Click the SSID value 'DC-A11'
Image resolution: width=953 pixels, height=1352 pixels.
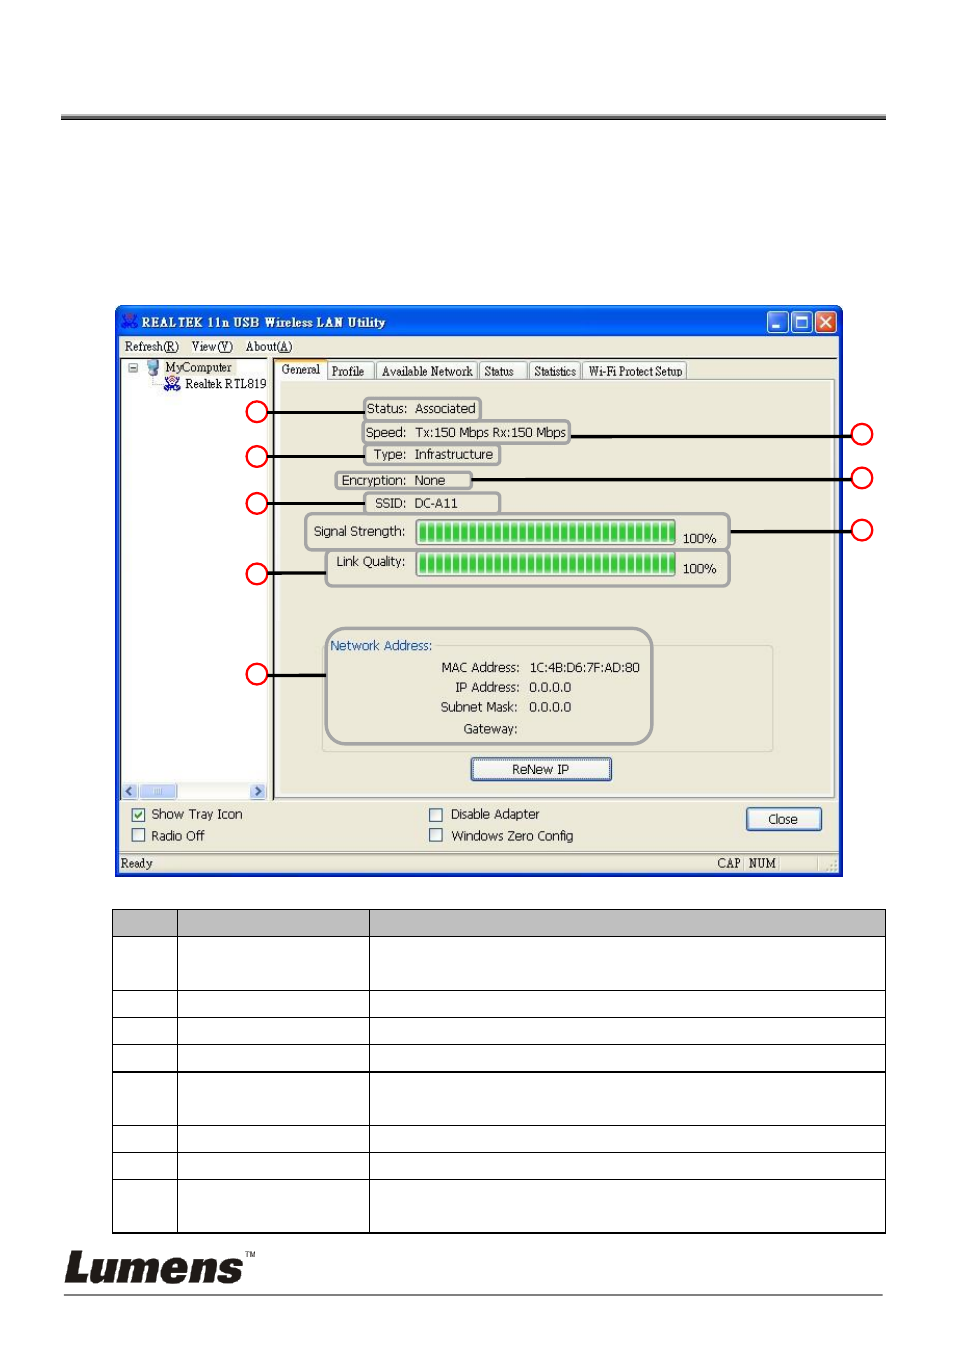click(436, 504)
